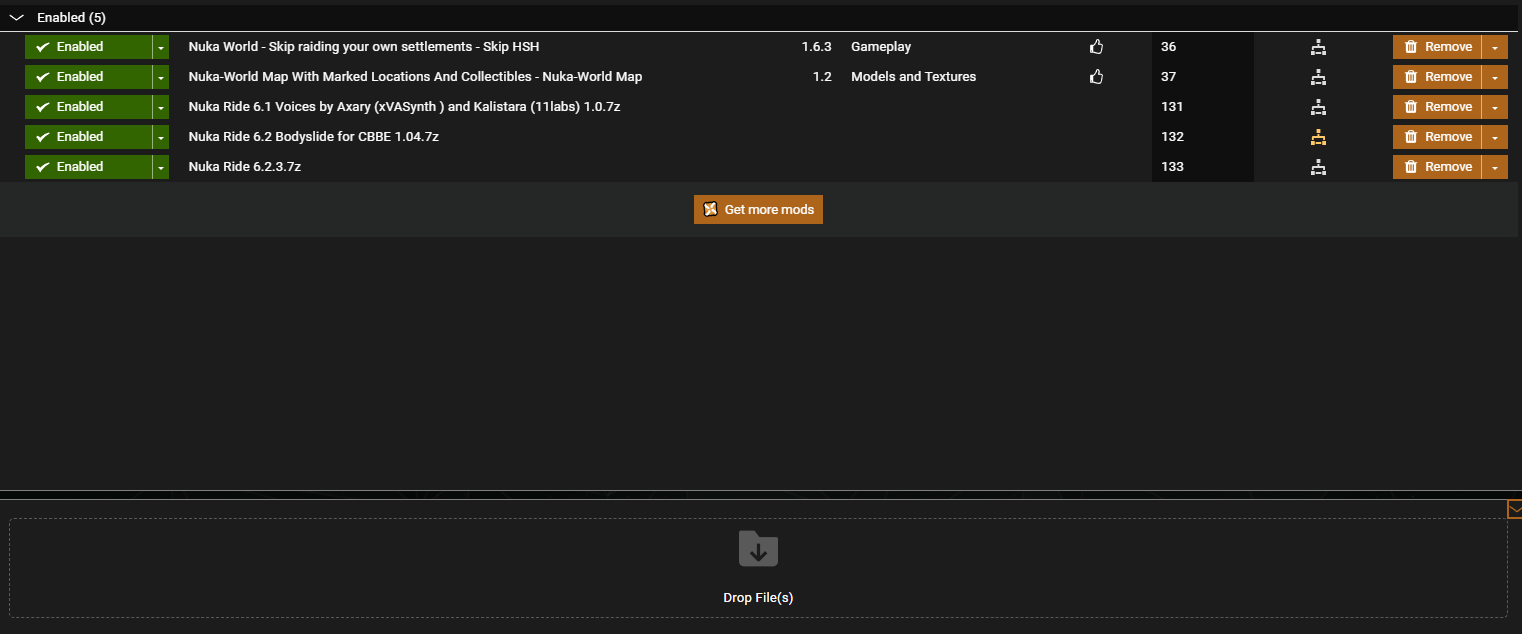The height and width of the screenshot is (634, 1522).
Task: Open dependencies icon for Skip HSH mod
Action: 1318,47
